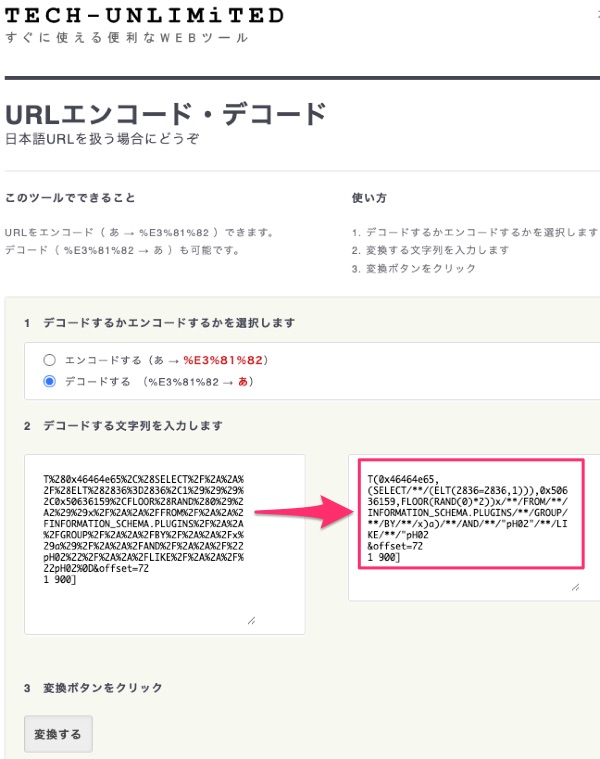Click the TECH-UNLIMITED site logo
The height and width of the screenshot is (759, 600).
[x=144, y=15]
